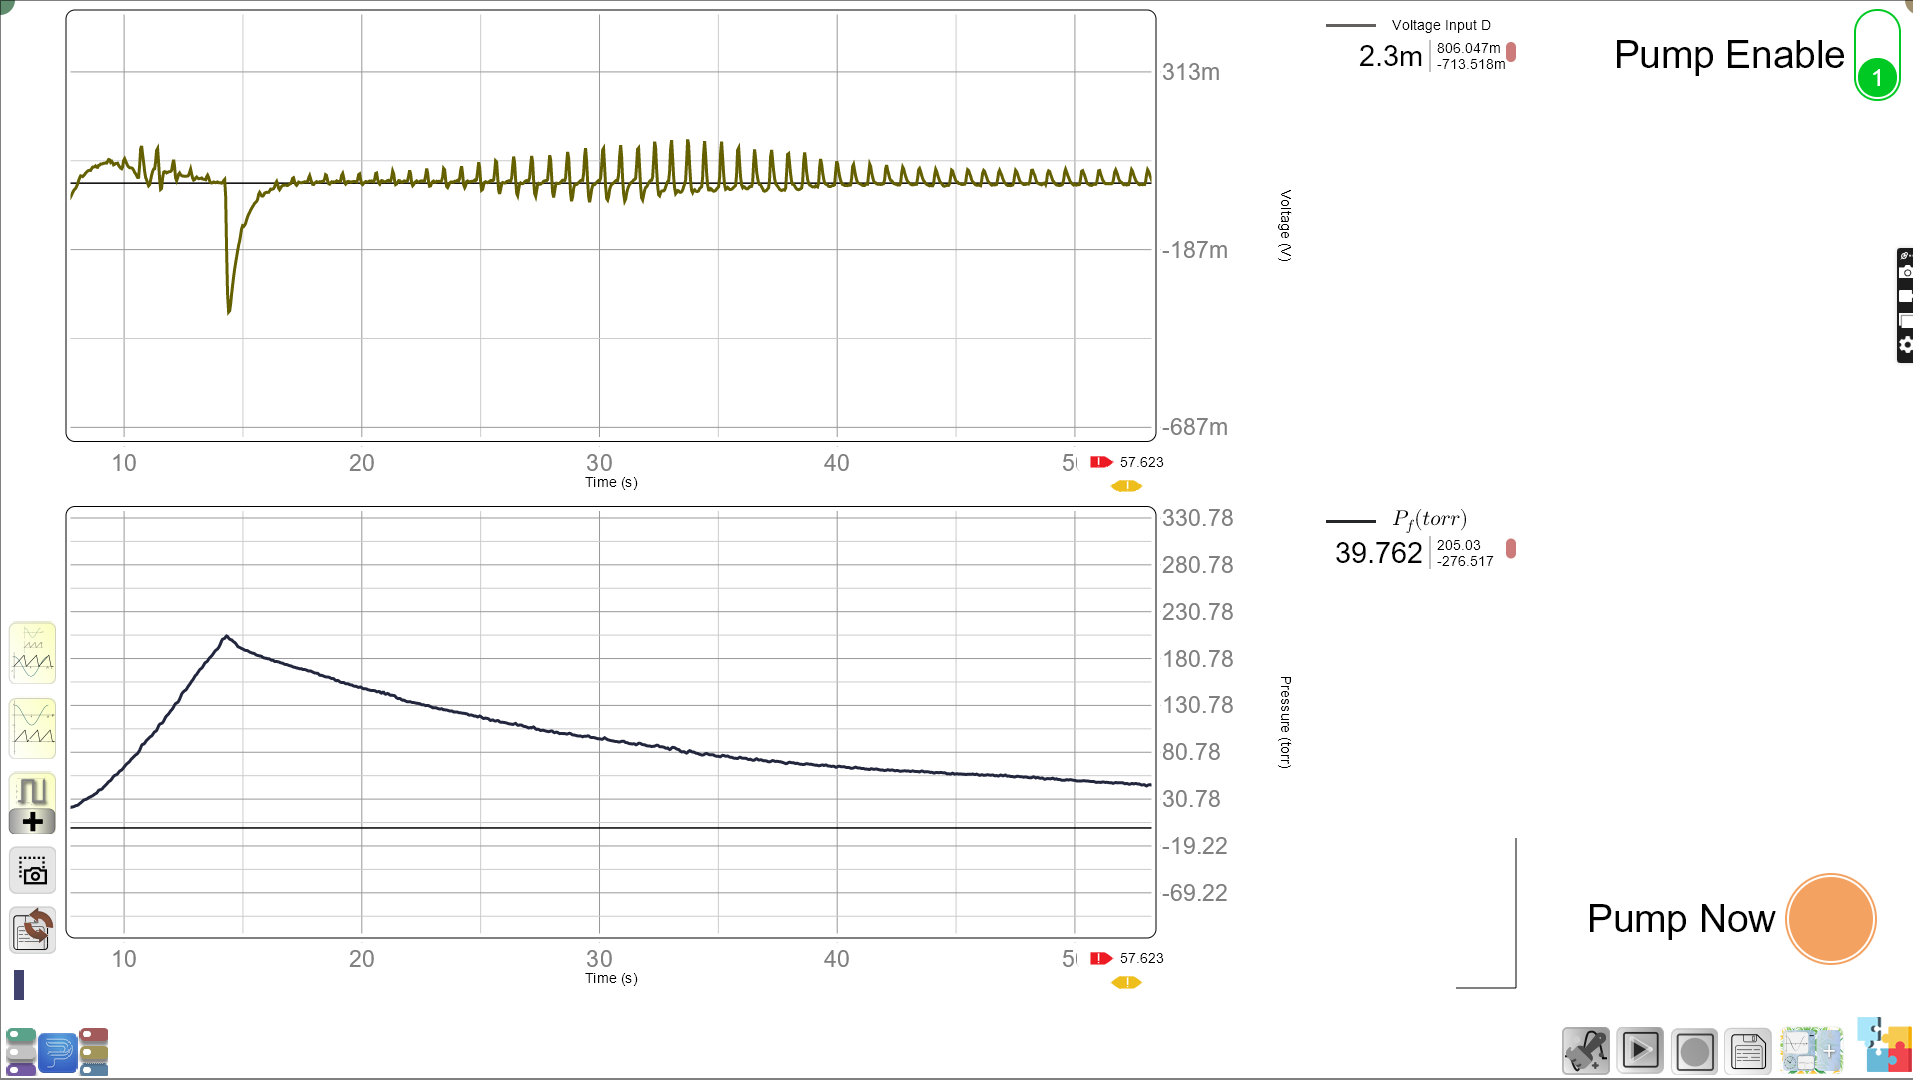
Task: Click the Voltage Input D color indicator
Action: point(1511,52)
